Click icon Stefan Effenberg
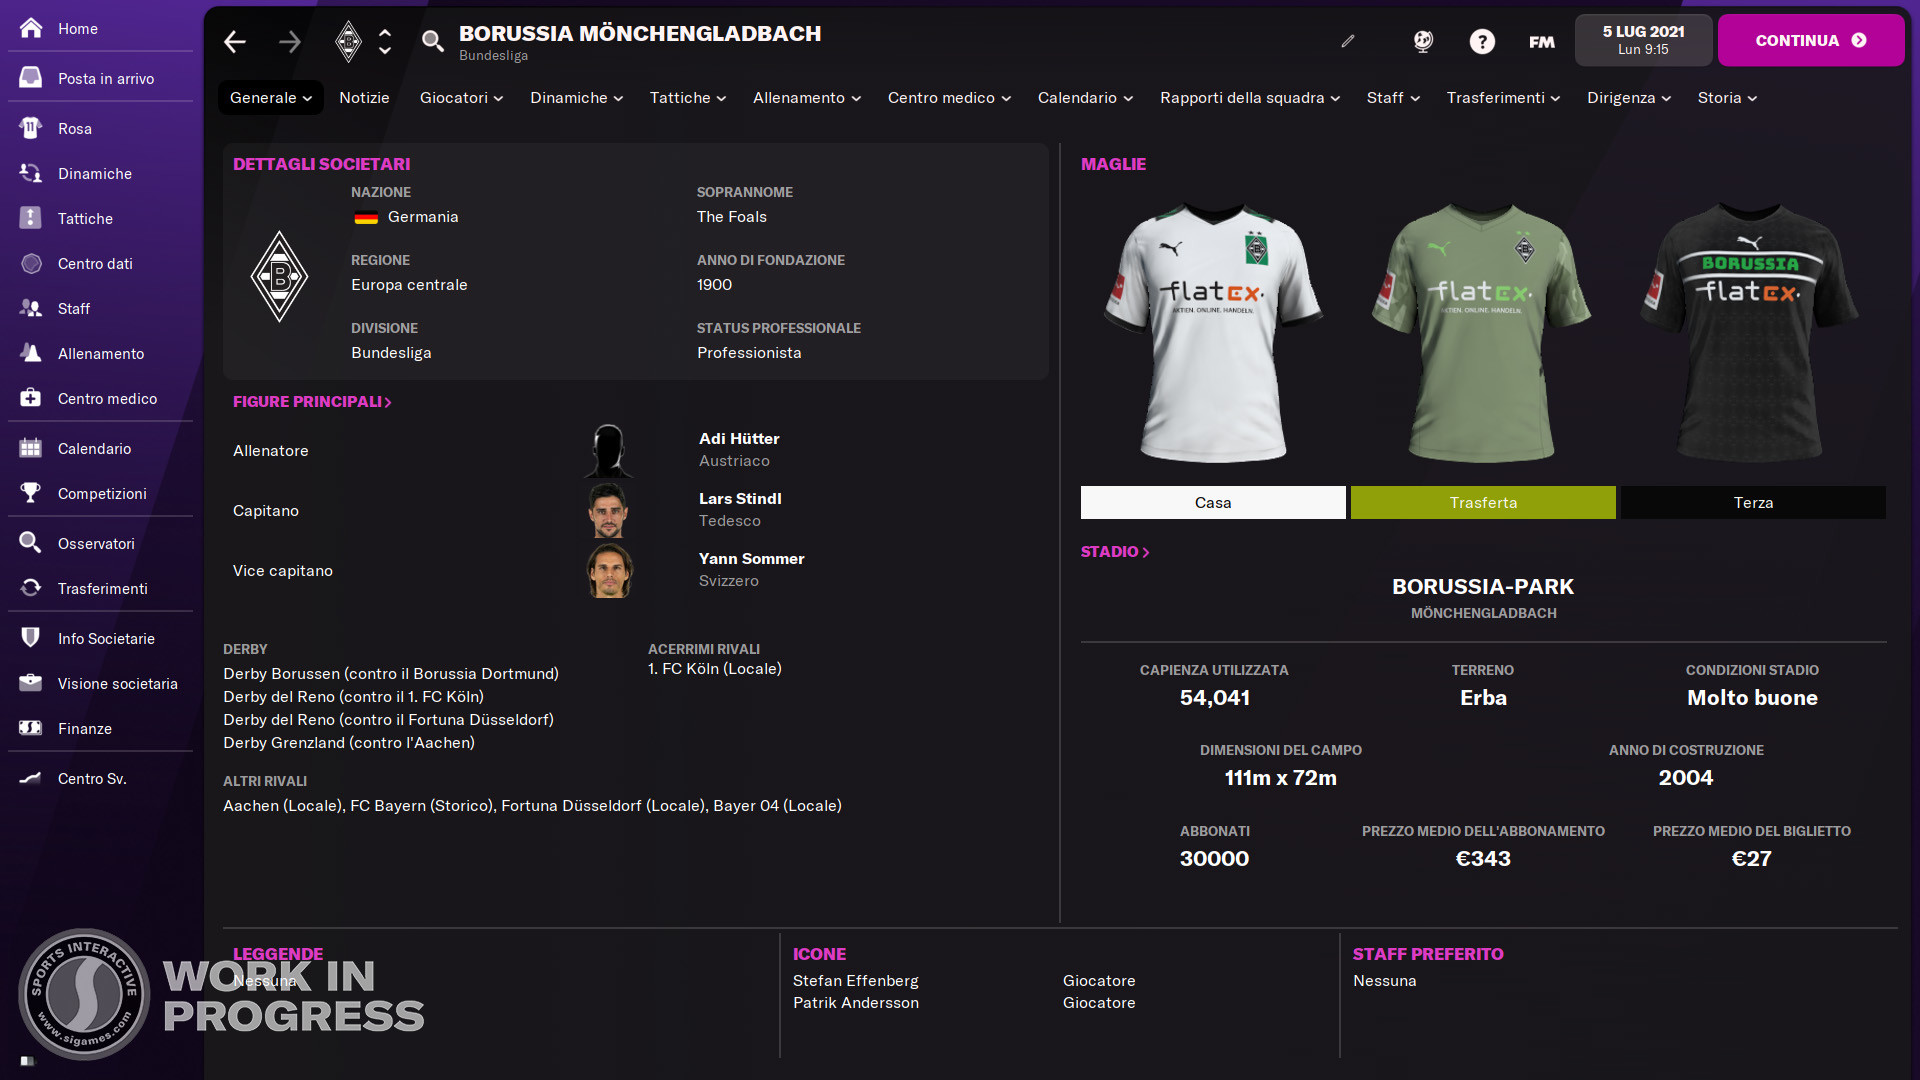The image size is (1920, 1080). (x=855, y=980)
